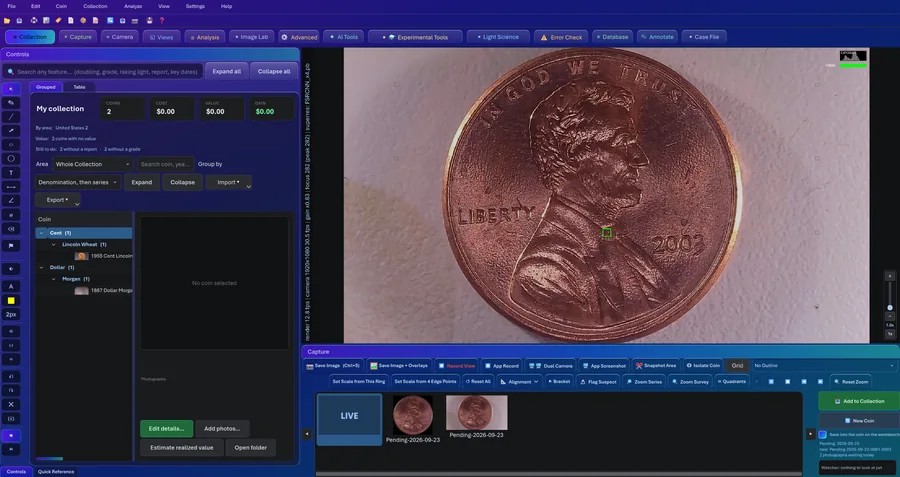Collapse the Dollar tree group
The width and height of the screenshot is (900, 477).
point(41,267)
